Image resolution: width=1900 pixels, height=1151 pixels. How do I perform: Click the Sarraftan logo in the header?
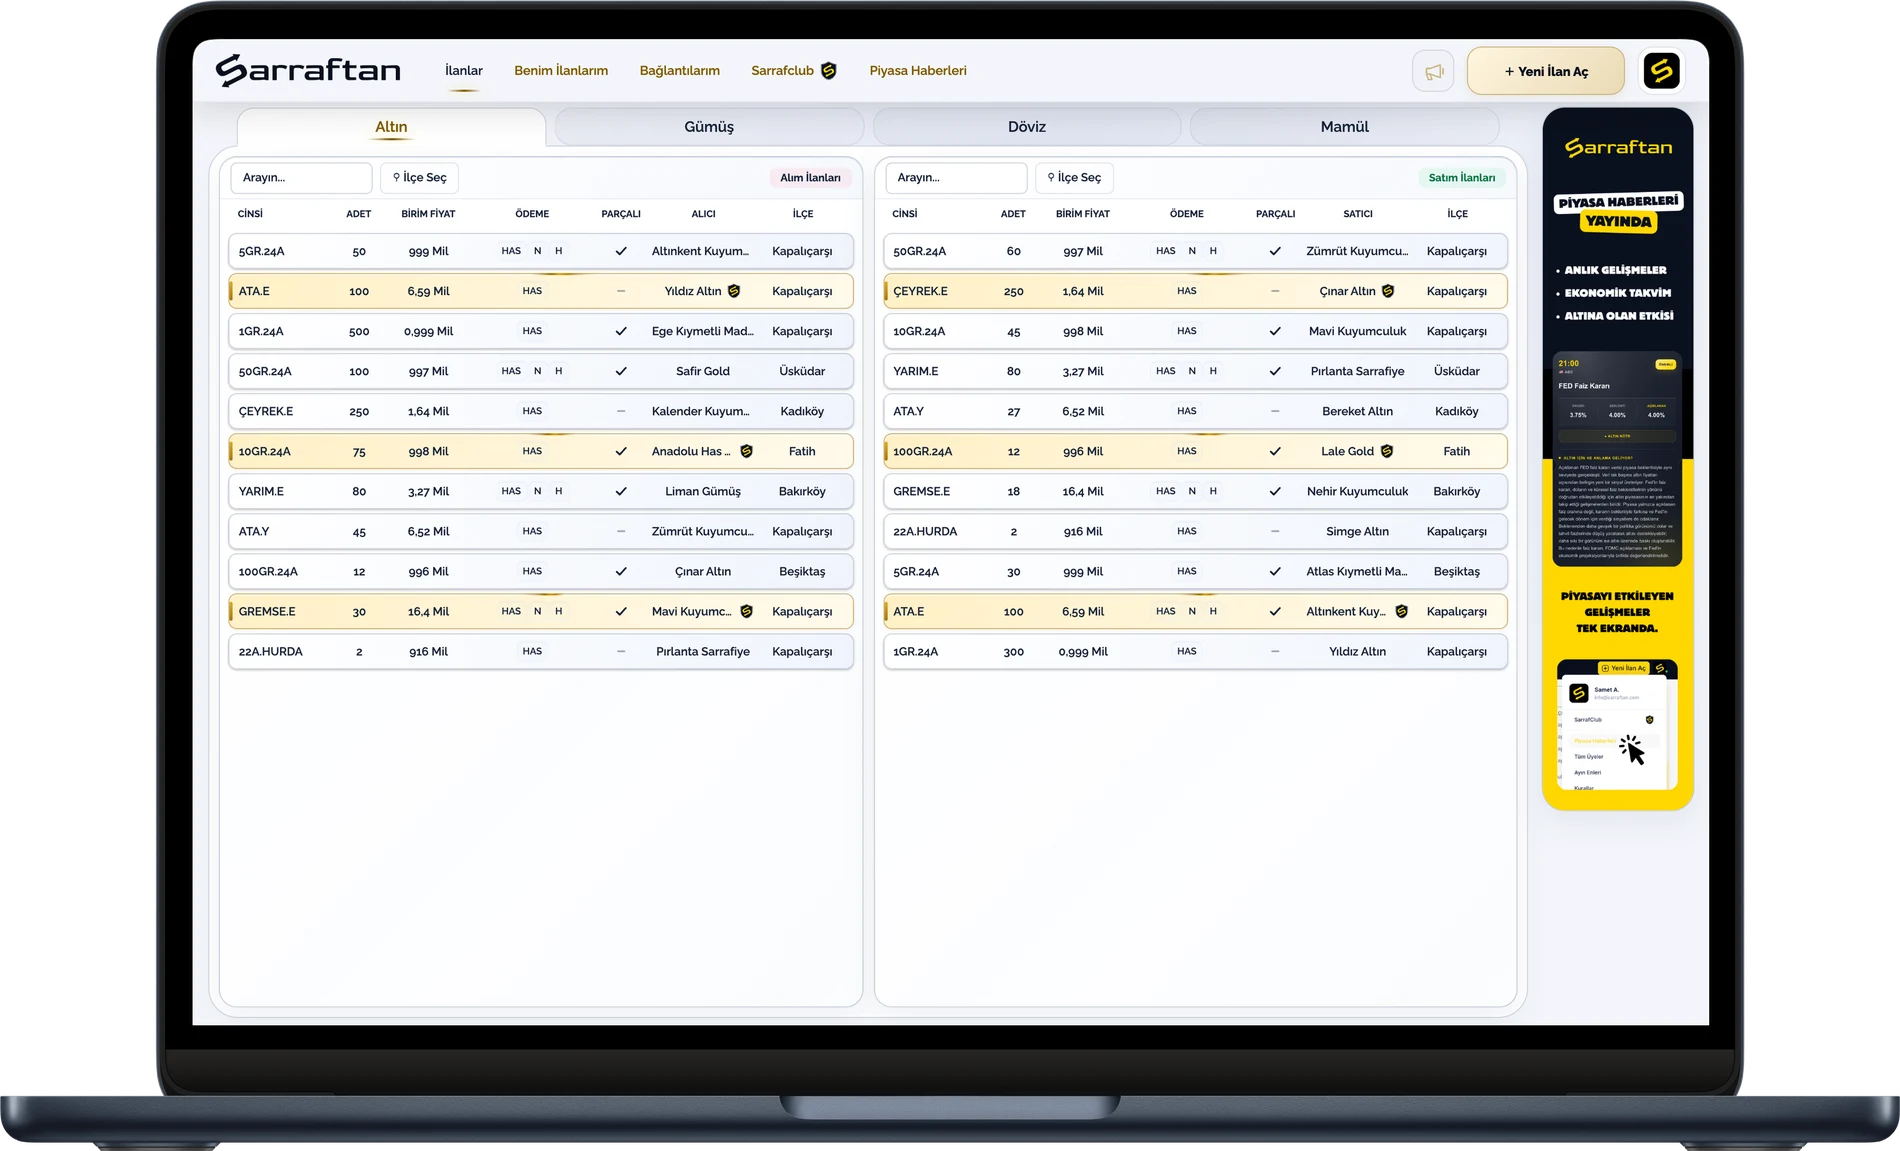308,70
